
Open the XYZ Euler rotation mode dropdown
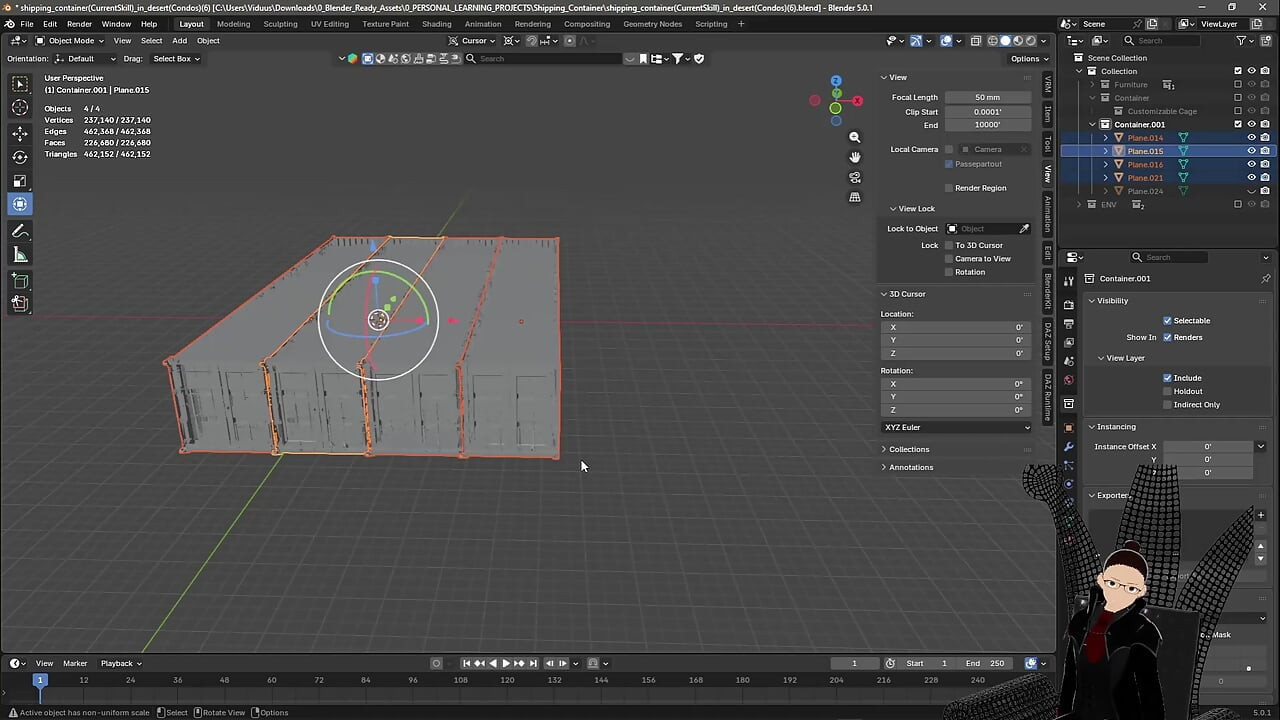click(x=957, y=428)
